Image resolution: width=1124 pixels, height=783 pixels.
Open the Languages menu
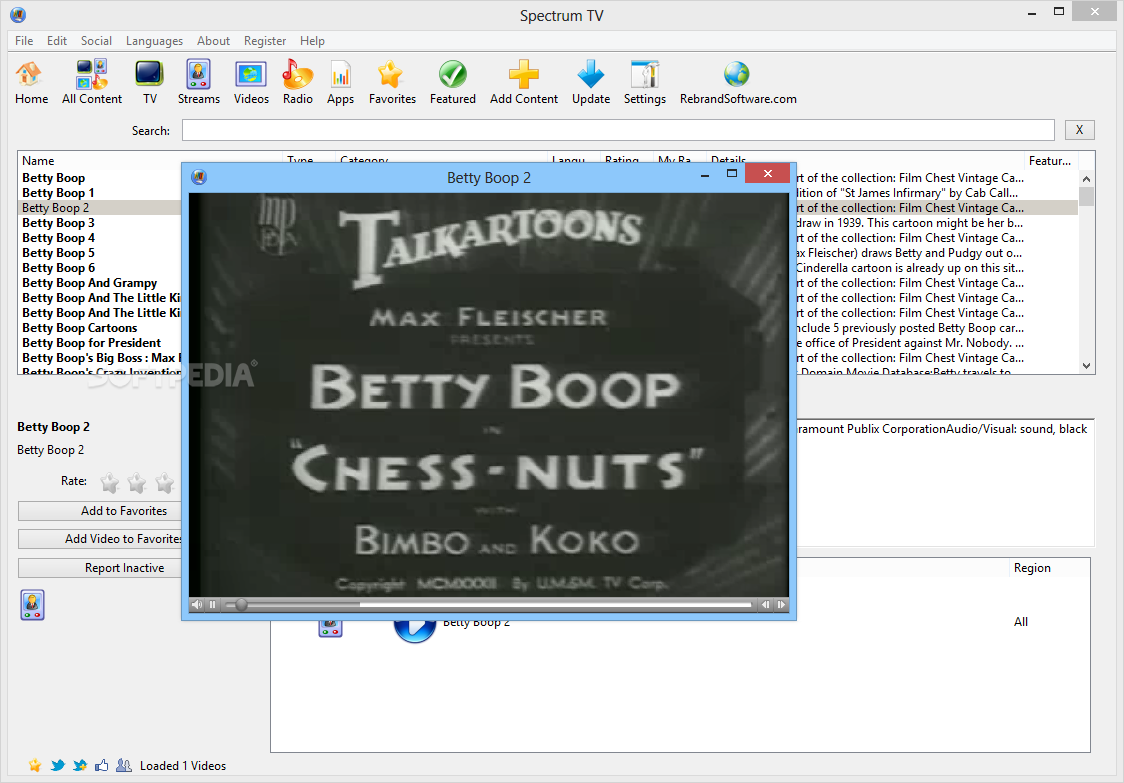coord(154,41)
